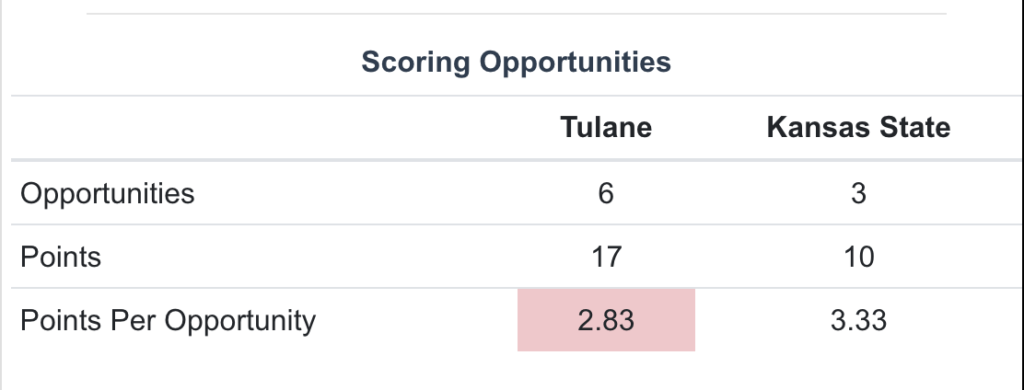The height and width of the screenshot is (390, 1024).
Task: Select the Kansas State column header
Action: tap(858, 127)
